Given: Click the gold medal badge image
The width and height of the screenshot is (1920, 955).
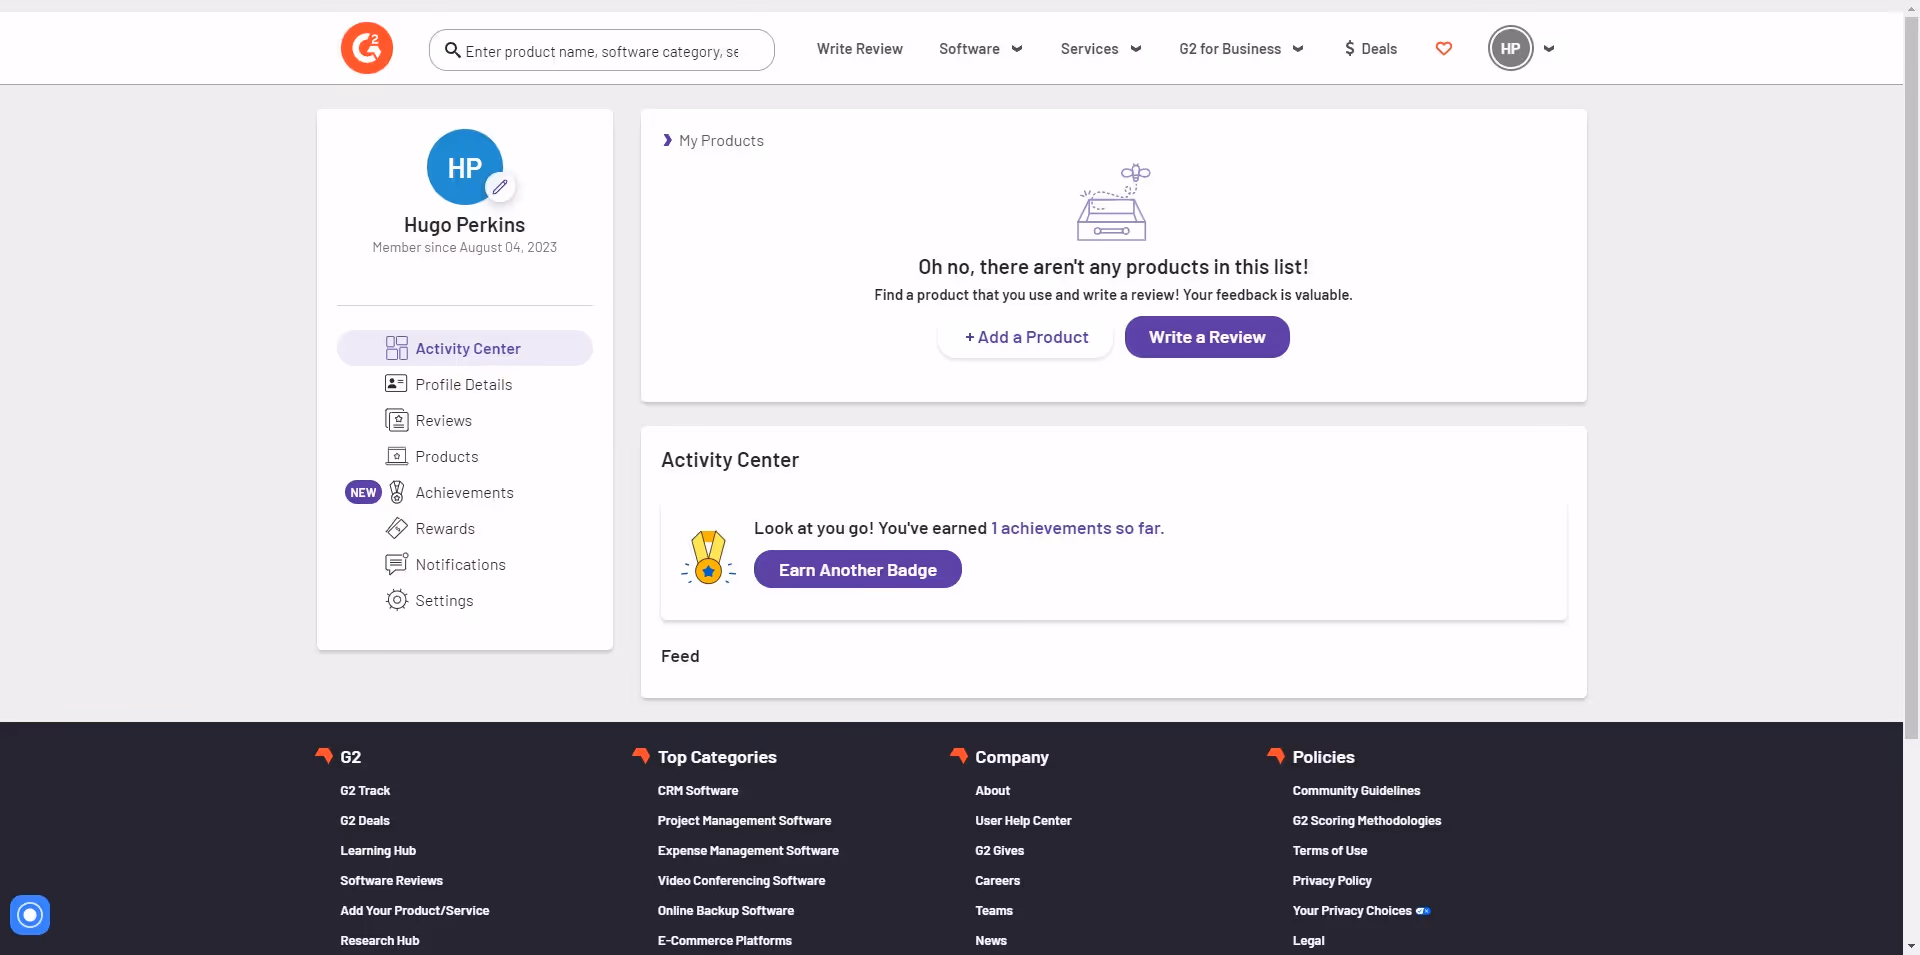Looking at the screenshot, I should [708, 558].
